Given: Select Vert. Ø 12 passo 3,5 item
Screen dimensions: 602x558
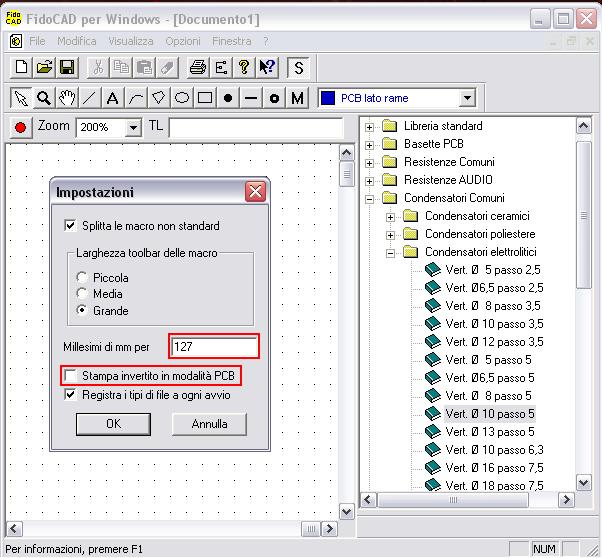Looking at the screenshot, I should 494,342.
